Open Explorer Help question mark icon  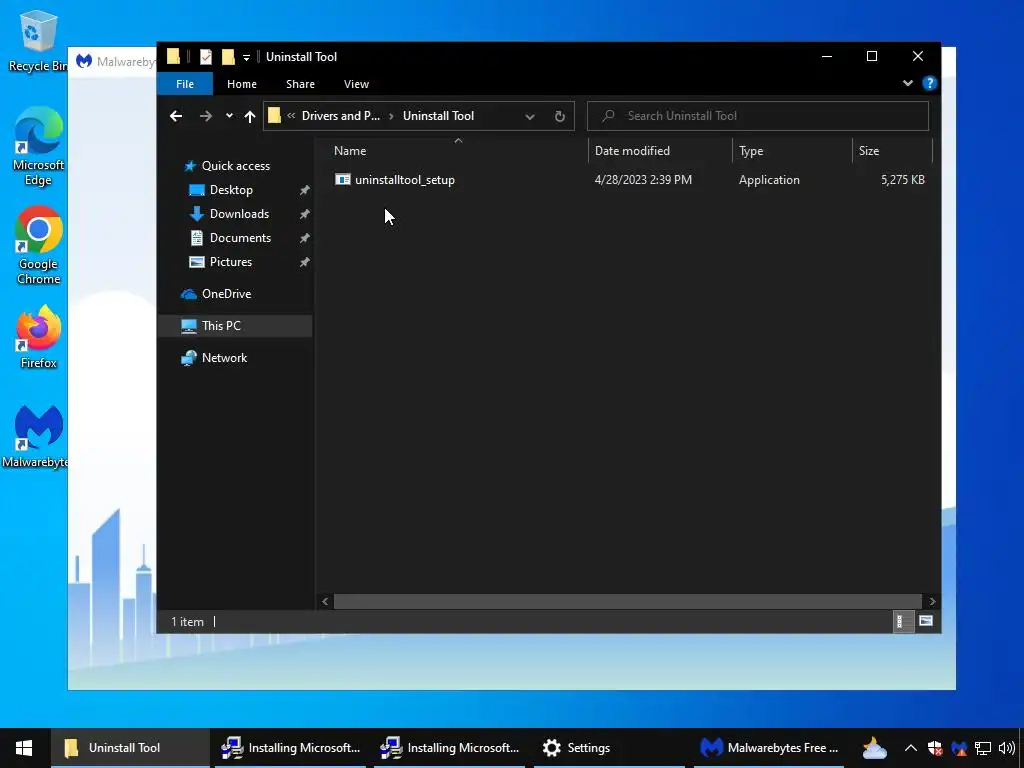929,84
